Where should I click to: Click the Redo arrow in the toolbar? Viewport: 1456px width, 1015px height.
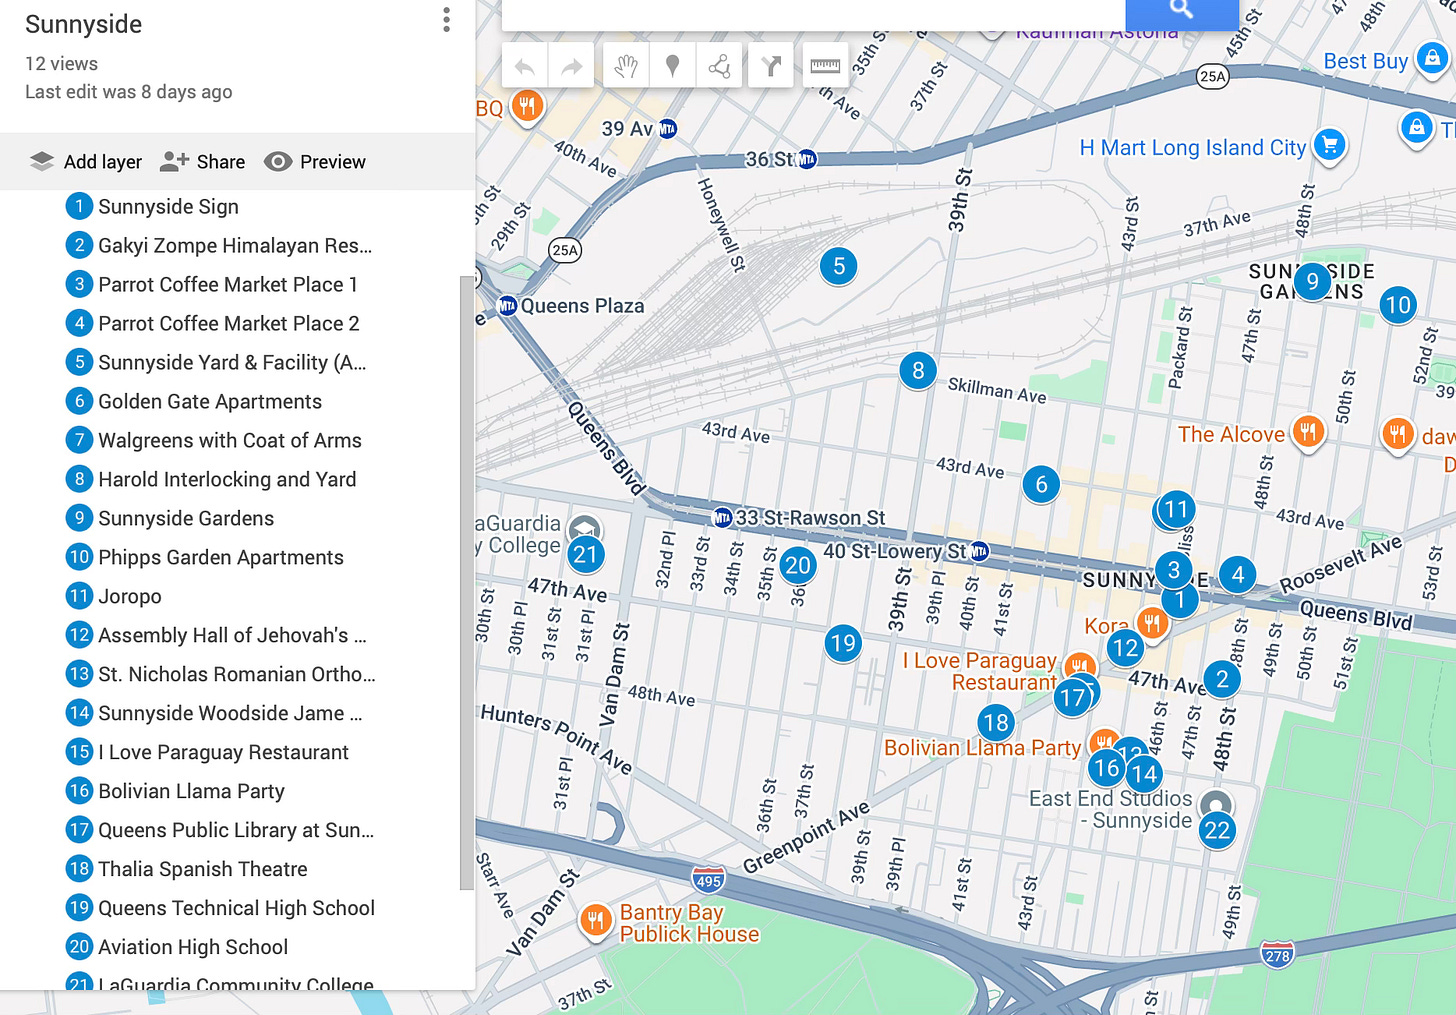click(x=572, y=67)
